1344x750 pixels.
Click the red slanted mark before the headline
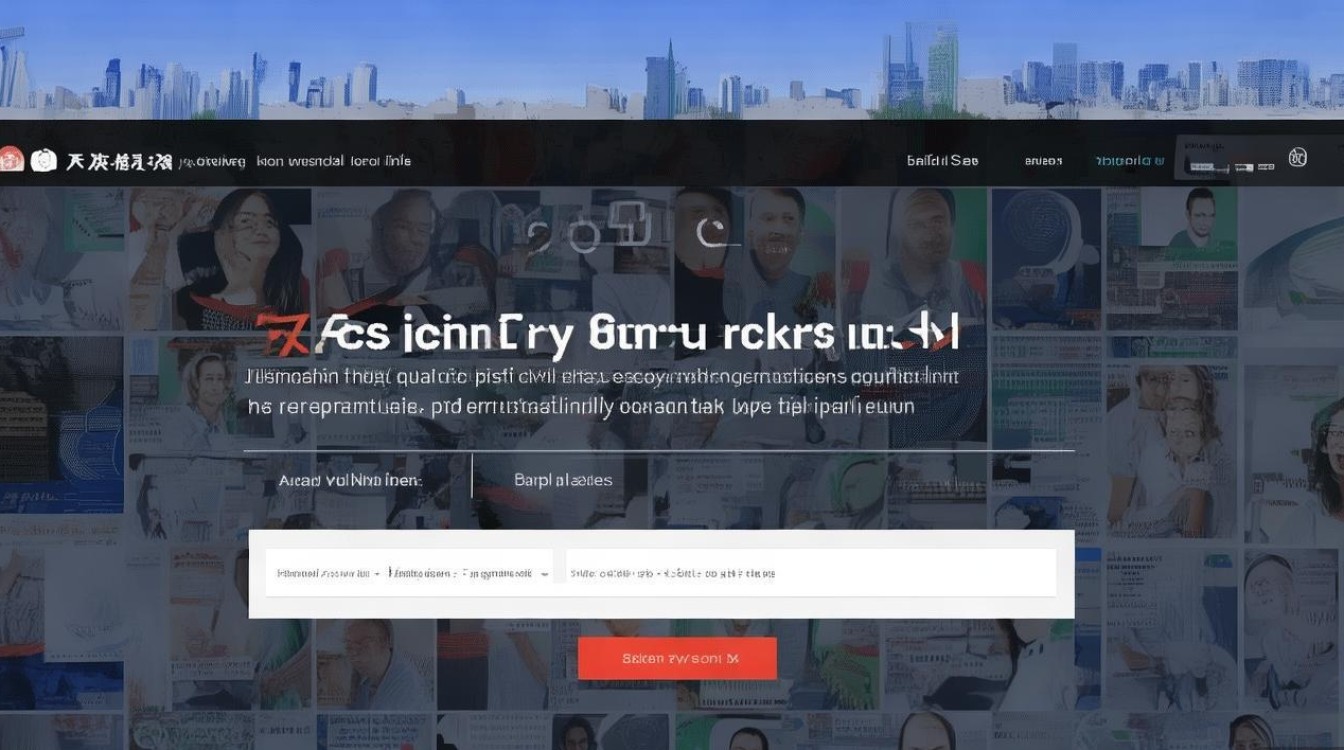[x=280, y=335]
